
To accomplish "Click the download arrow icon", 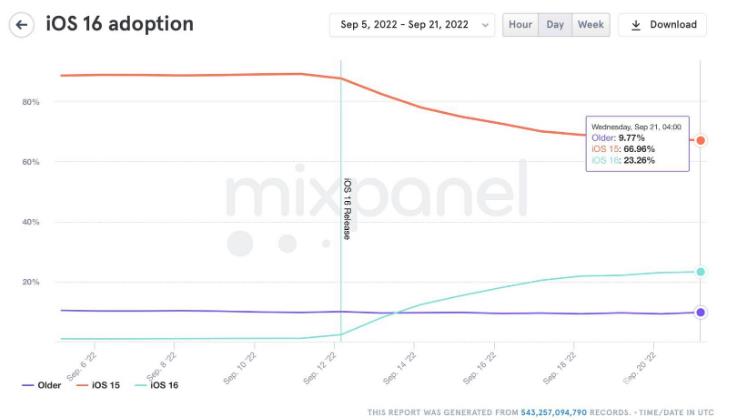I will [636, 25].
